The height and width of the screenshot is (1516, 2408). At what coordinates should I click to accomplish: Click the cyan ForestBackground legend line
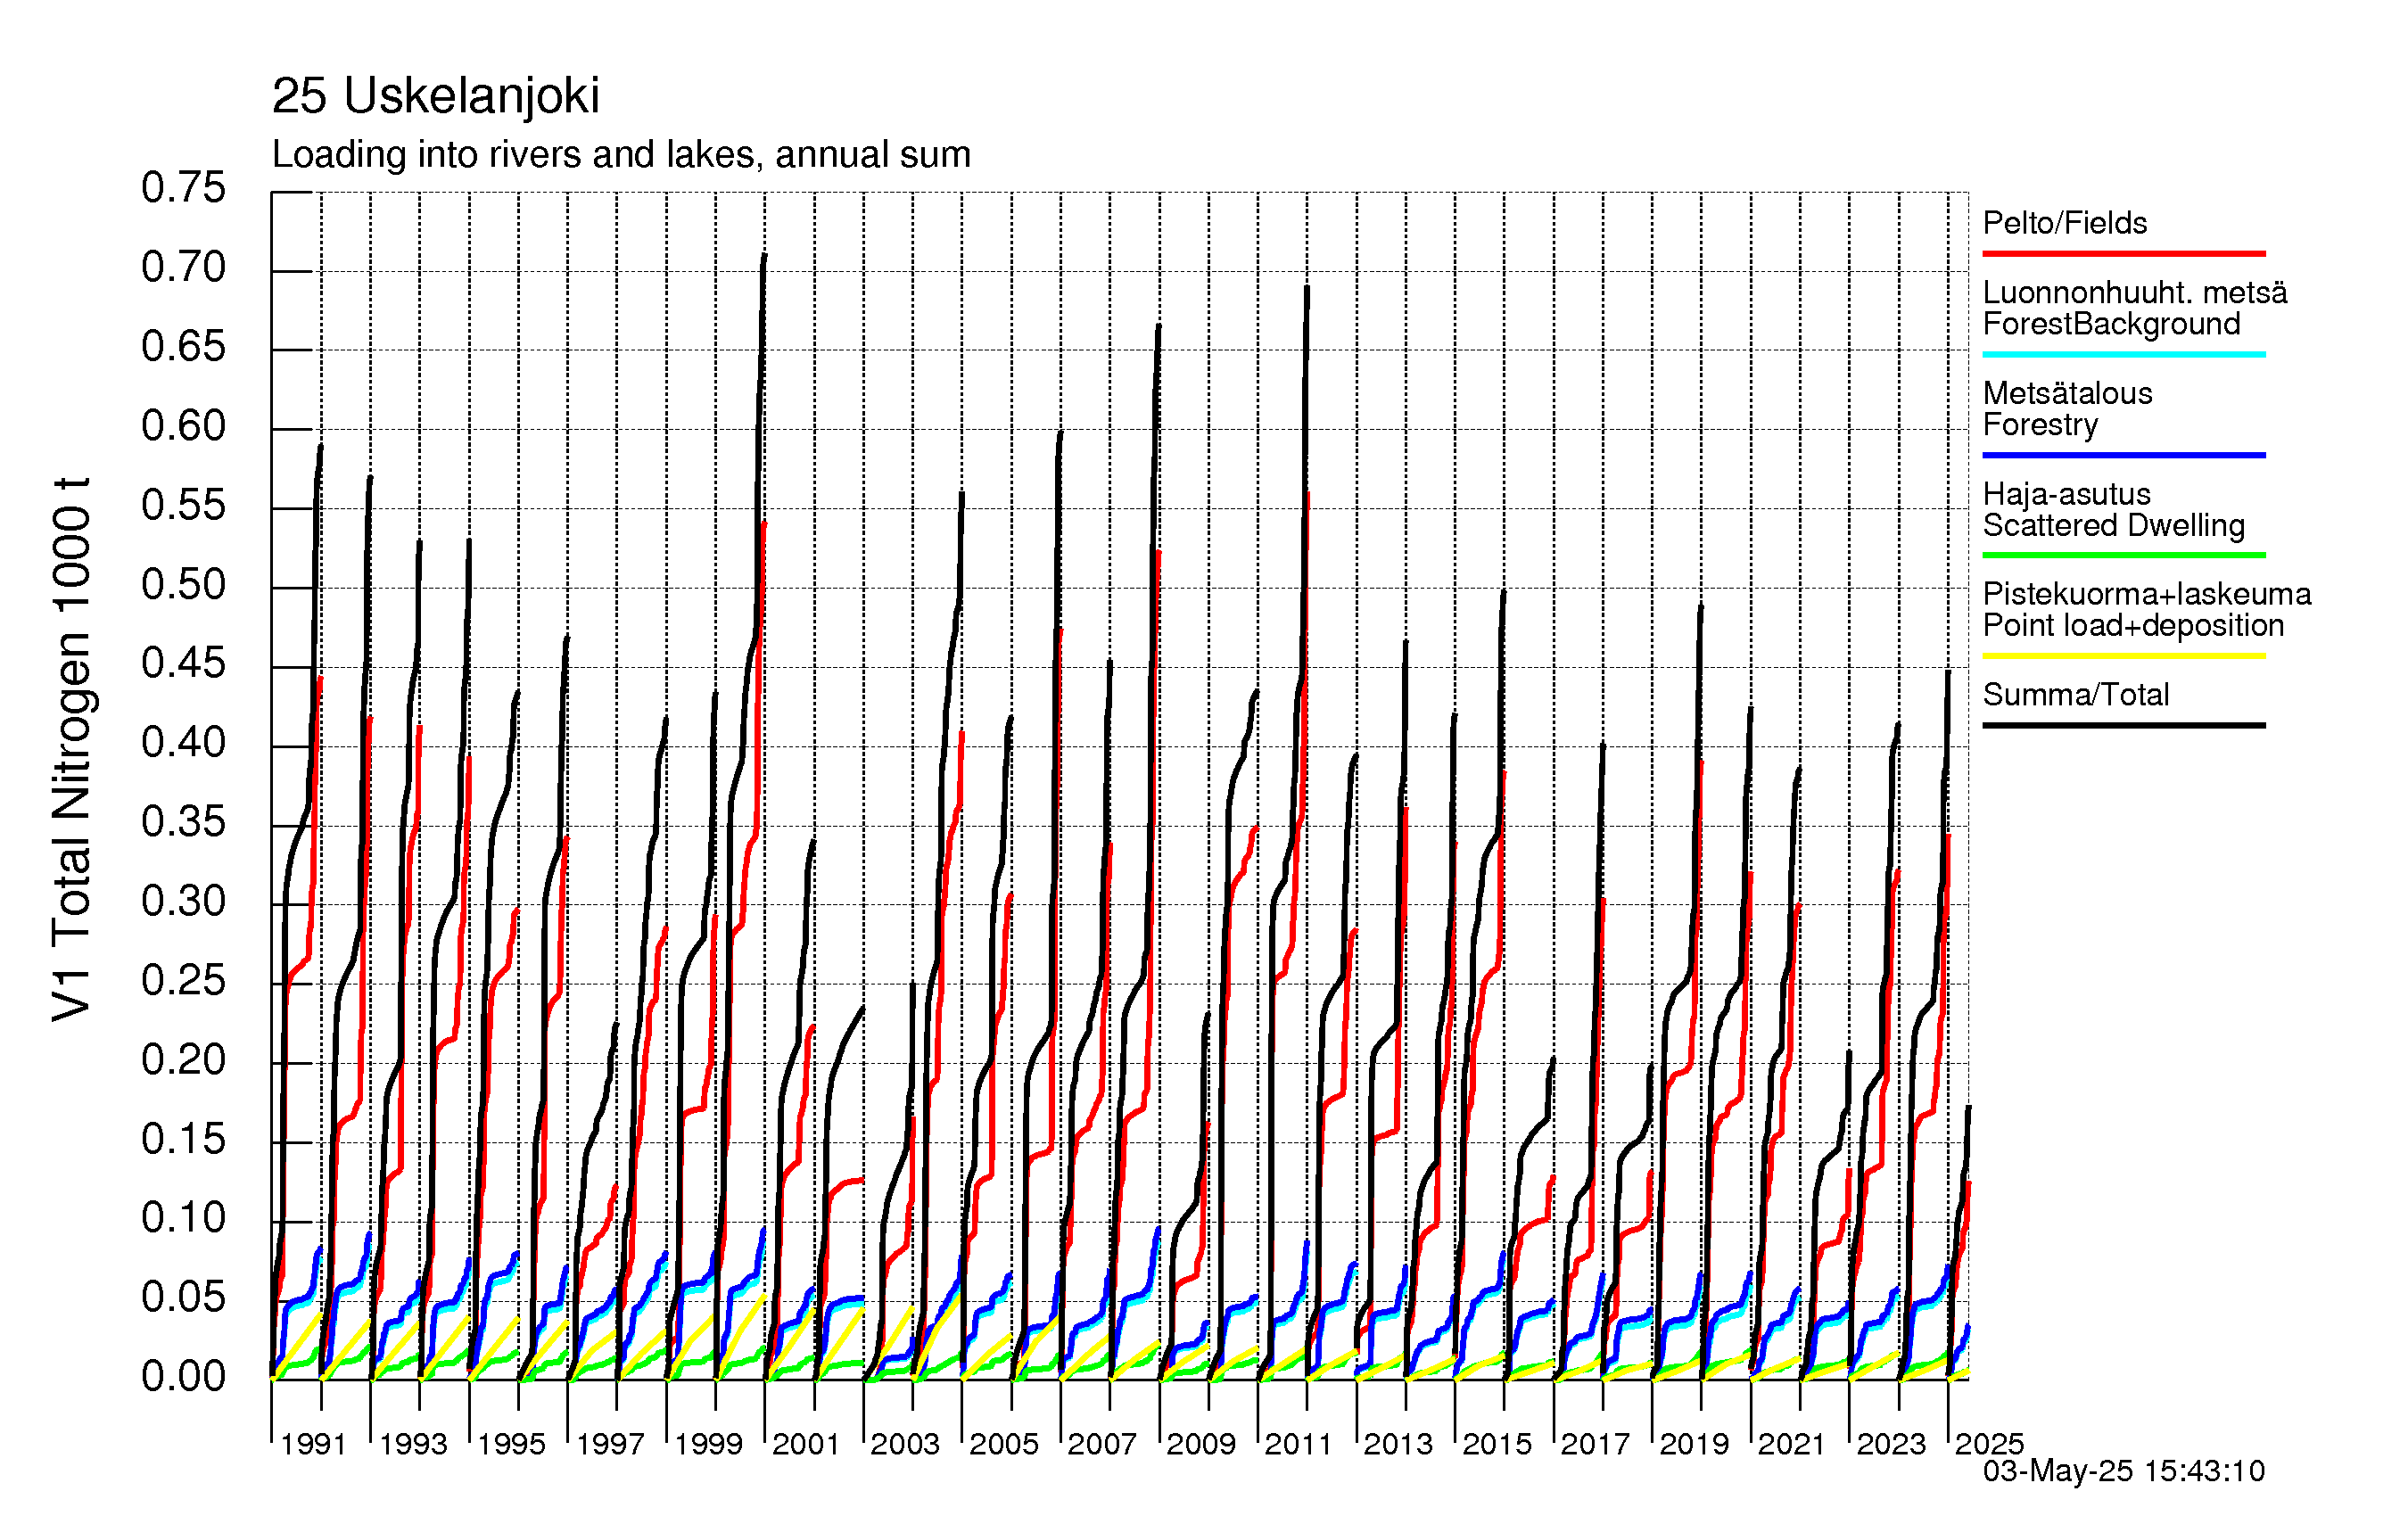click(x=2123, y=354)
